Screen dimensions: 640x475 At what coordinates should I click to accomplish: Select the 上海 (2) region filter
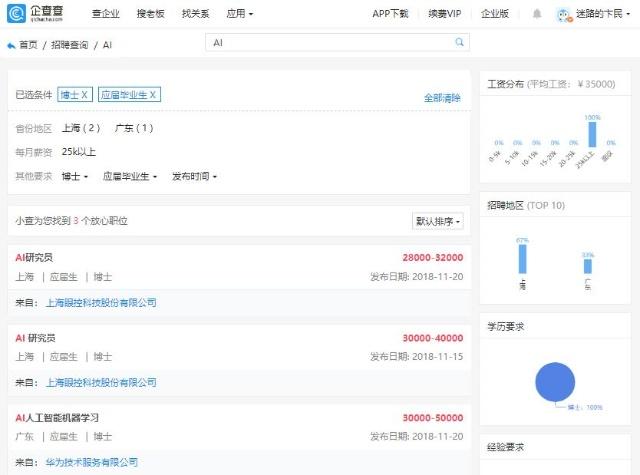tap(81, 128)
